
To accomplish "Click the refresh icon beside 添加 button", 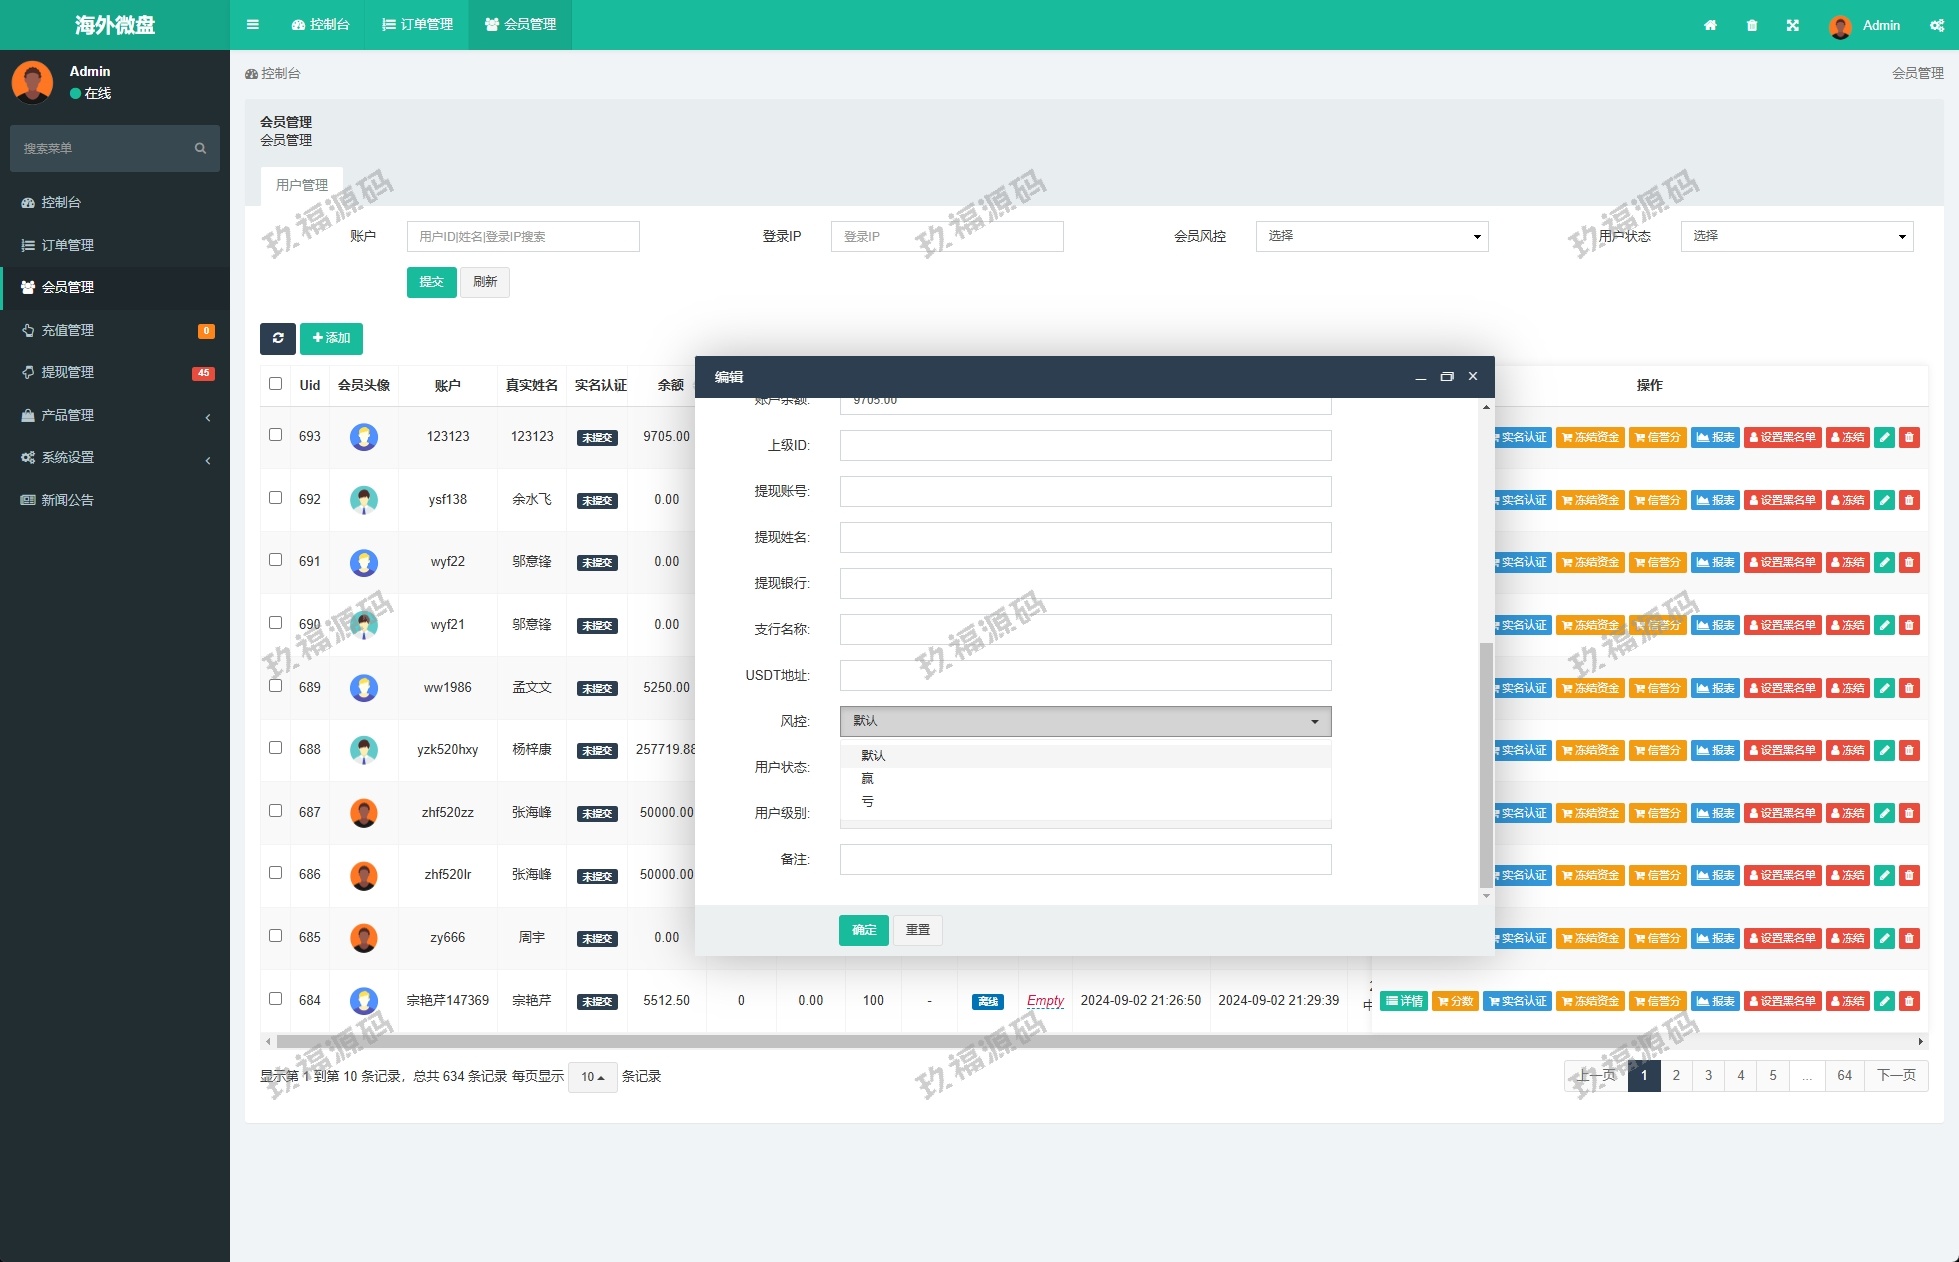I will click(278, 338).
